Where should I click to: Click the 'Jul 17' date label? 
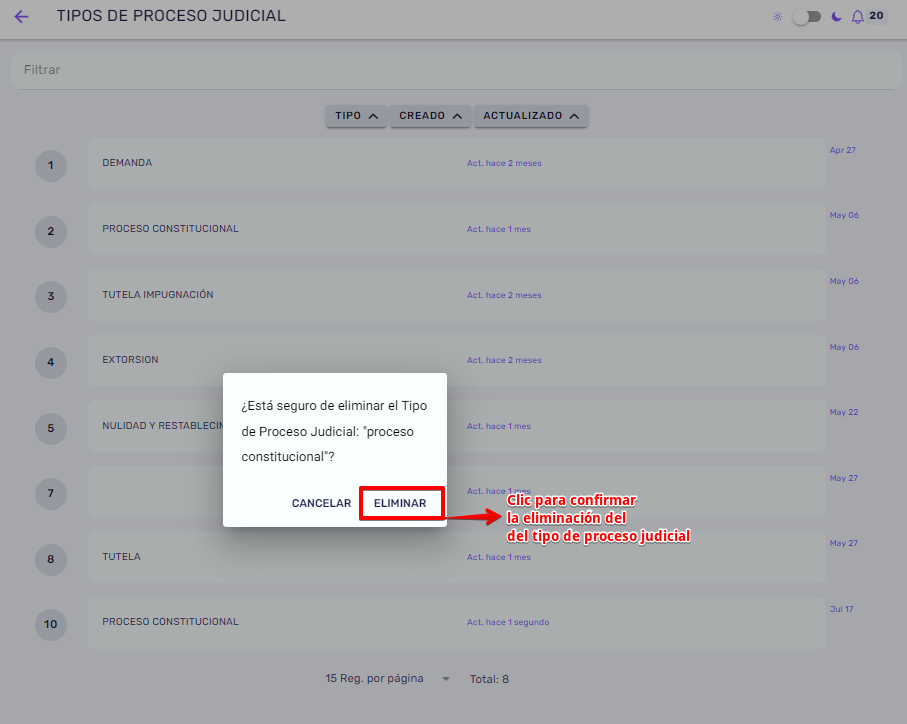(841, 609)
